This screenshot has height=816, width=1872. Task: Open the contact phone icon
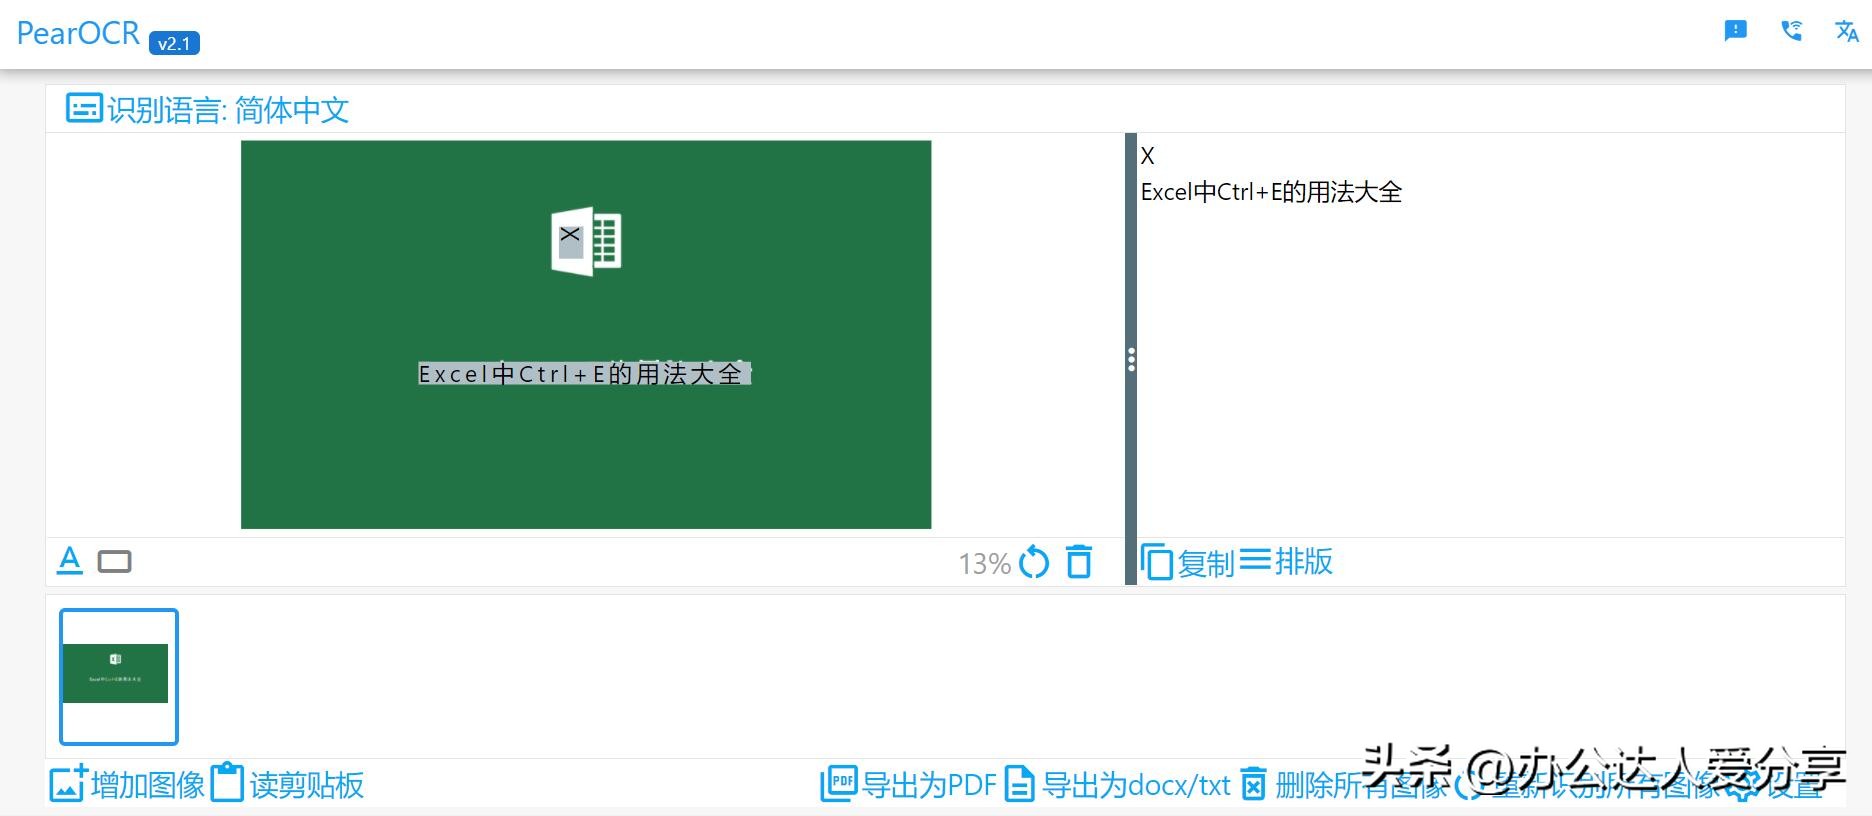(x=1792, y=31)
